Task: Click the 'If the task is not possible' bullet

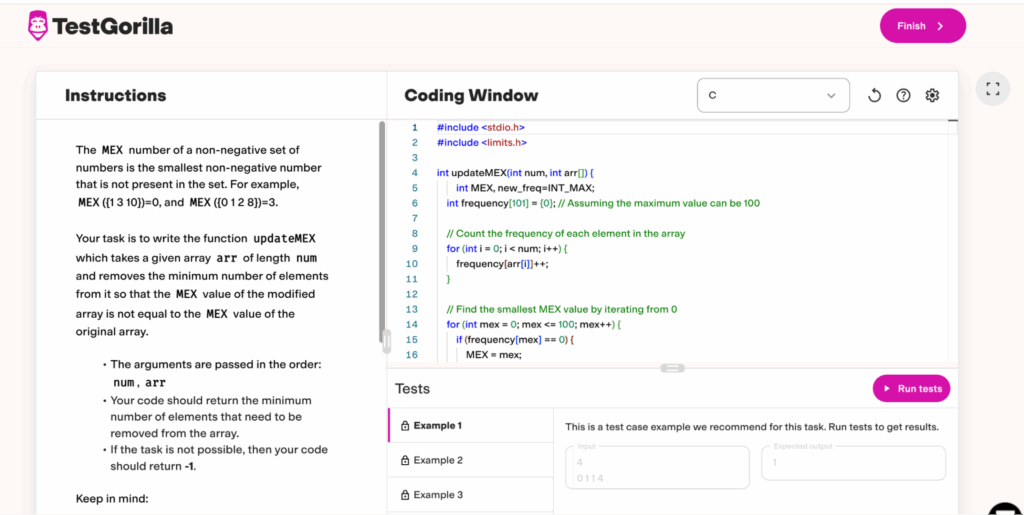Action: click(219, 458)
